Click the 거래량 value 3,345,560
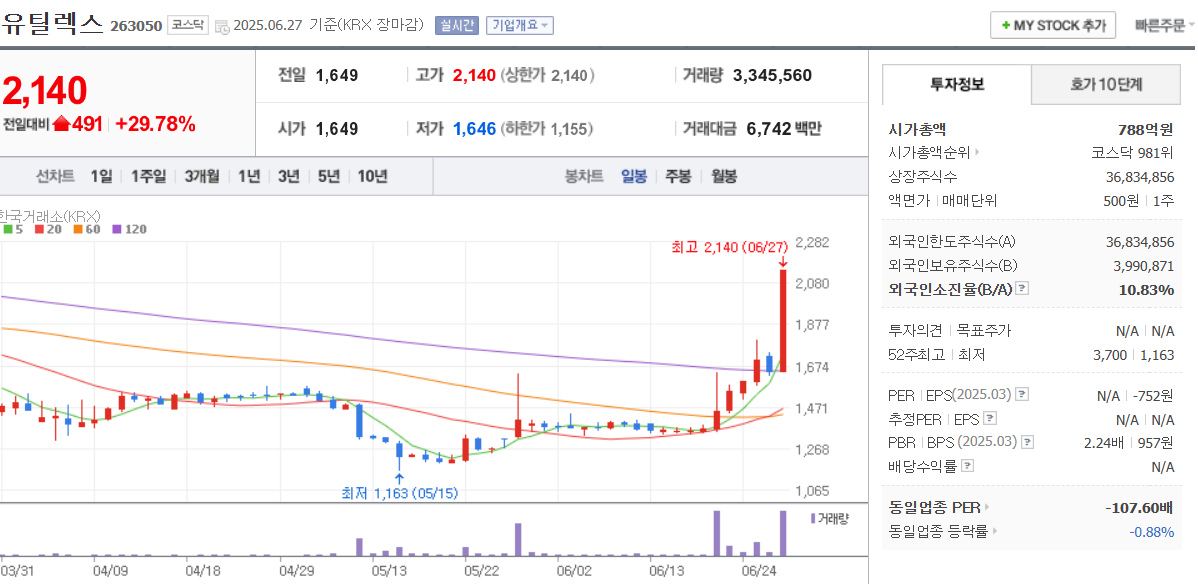Screen dimensions: 1198x584 tap(772, 76)
